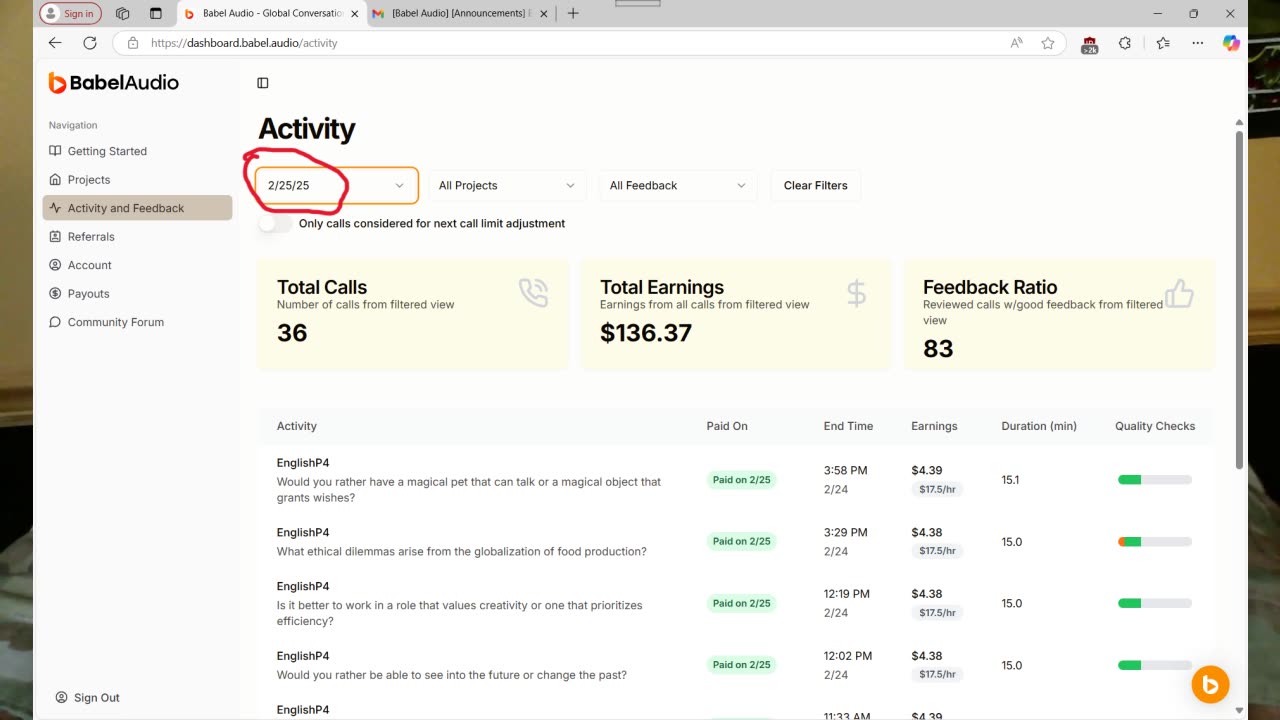Image resolution: width=1280 pixels, height=720 pixels.
Task: Click the Referrals icon in sidebar
Action: coord(55,237)
